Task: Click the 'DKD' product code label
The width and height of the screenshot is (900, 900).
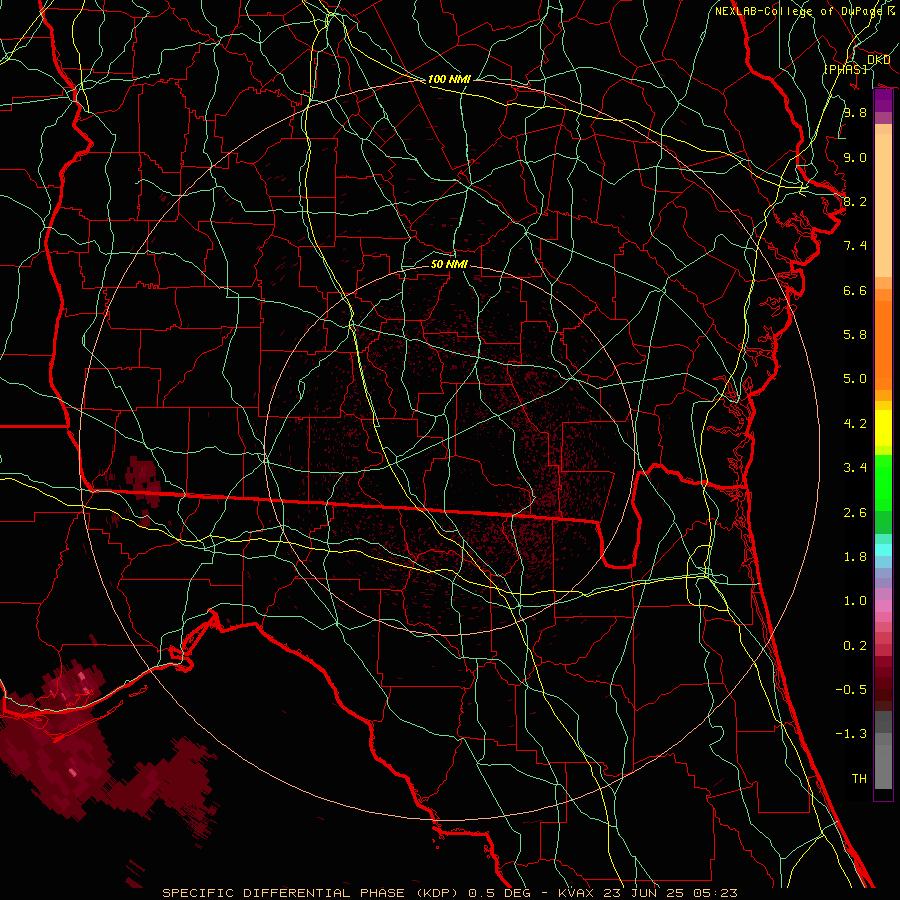Action: (878, 60)
